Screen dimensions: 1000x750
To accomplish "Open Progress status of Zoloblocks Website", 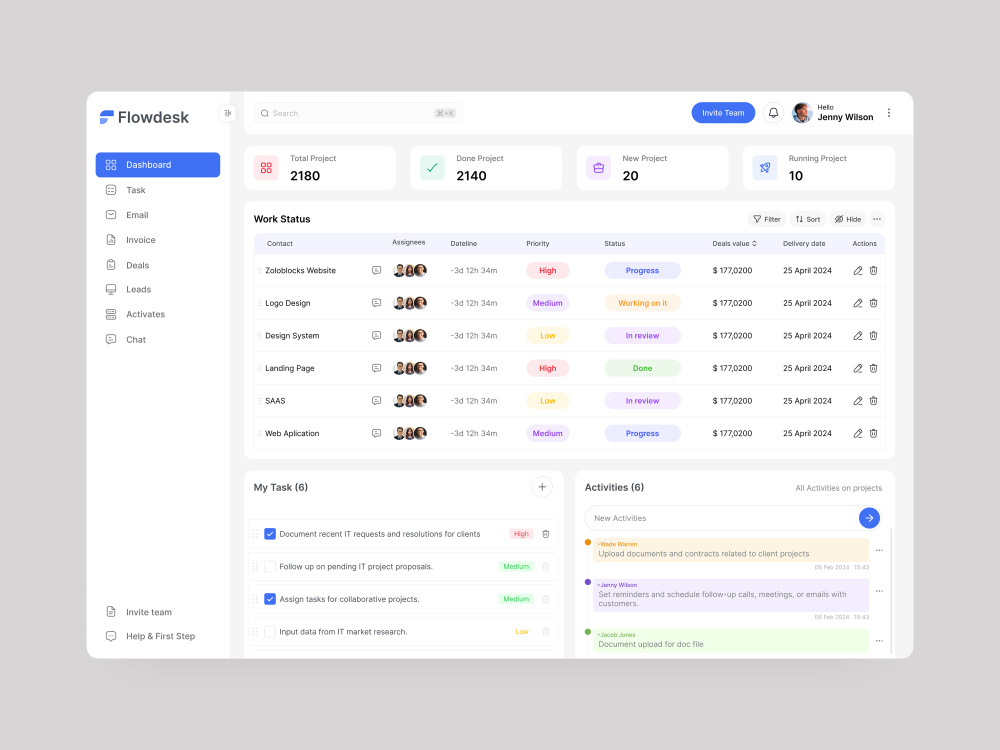I will (642, 270).
